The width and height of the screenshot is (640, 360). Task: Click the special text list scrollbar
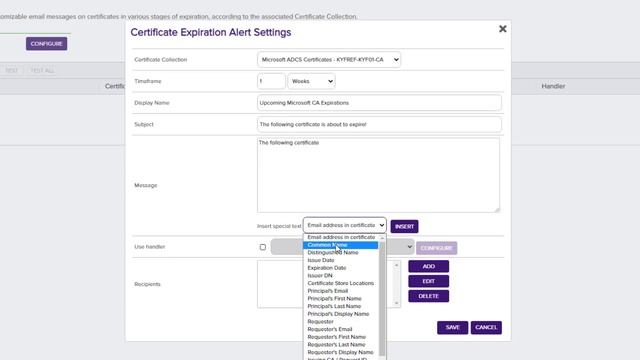click(x=382, y=299)
